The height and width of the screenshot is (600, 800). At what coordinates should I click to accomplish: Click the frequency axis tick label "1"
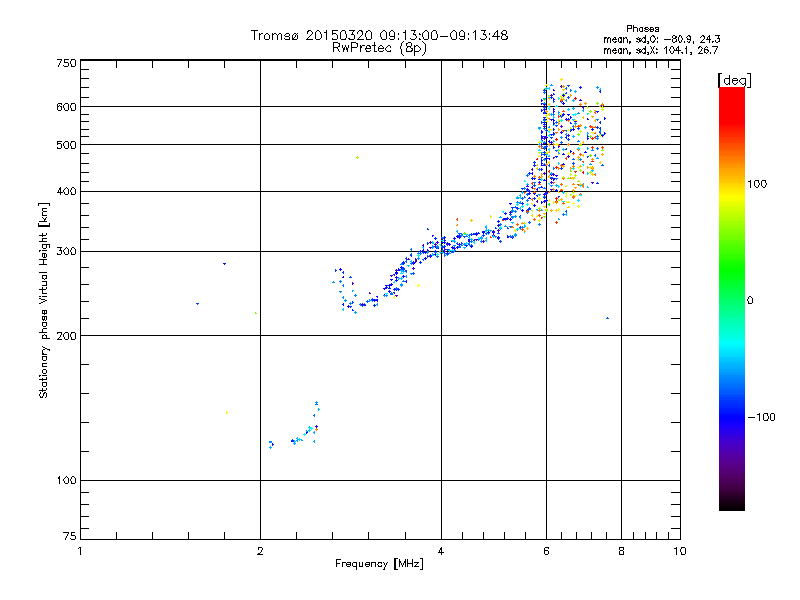click(80, 551)
